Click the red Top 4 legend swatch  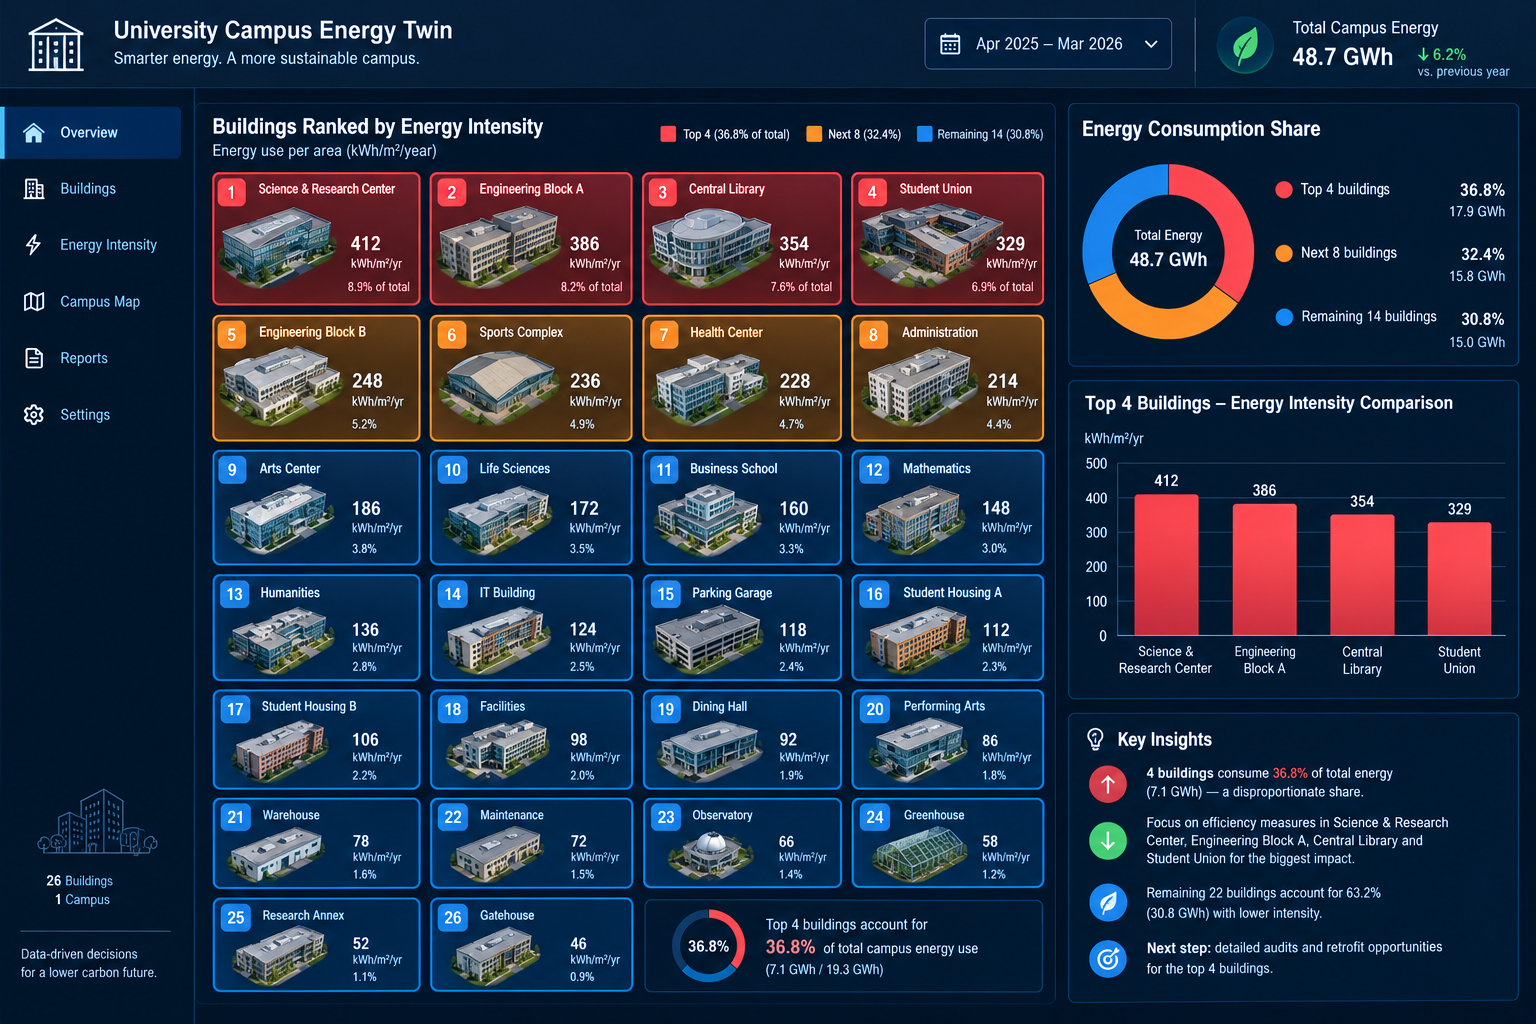click(668, 134)
